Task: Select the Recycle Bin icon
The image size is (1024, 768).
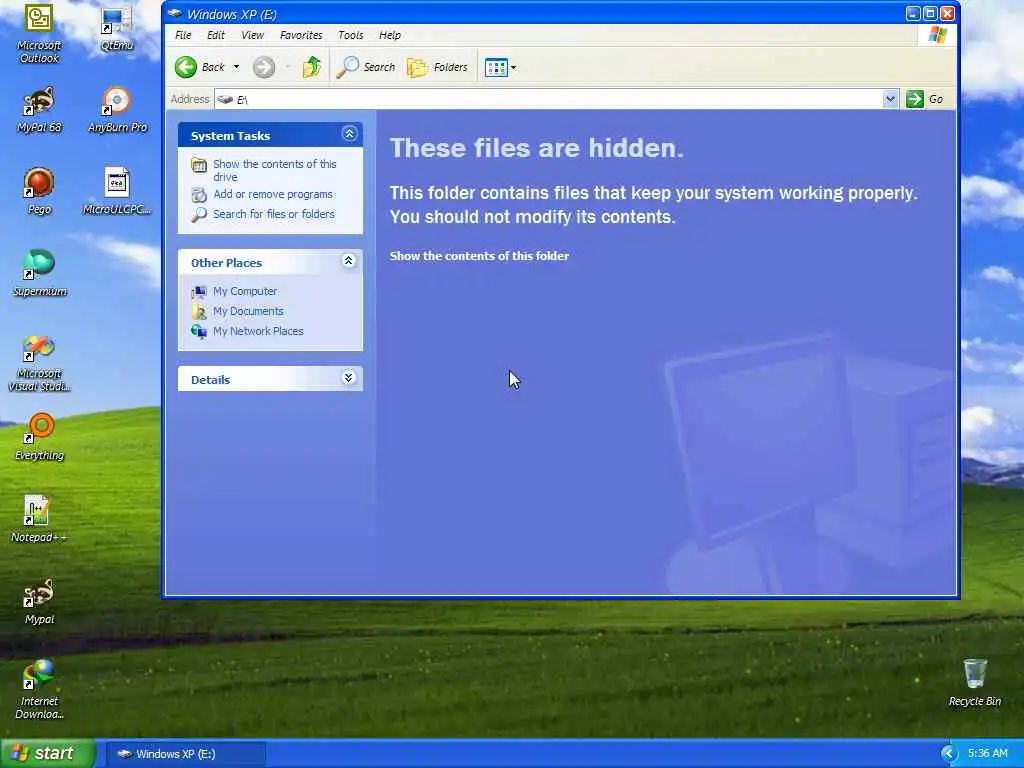Action: 974,683
